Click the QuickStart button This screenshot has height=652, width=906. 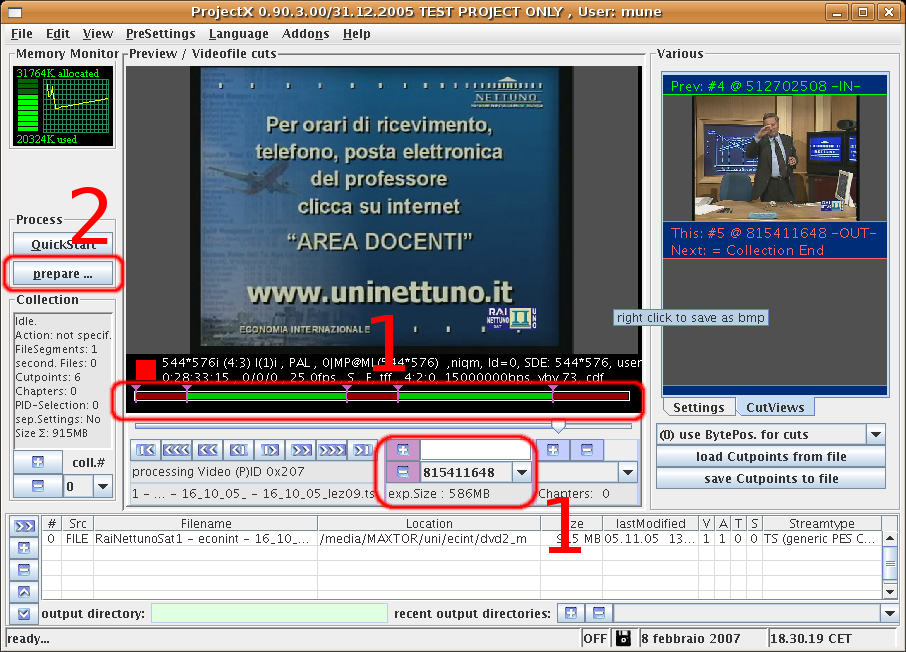click(x=63, y=244)
